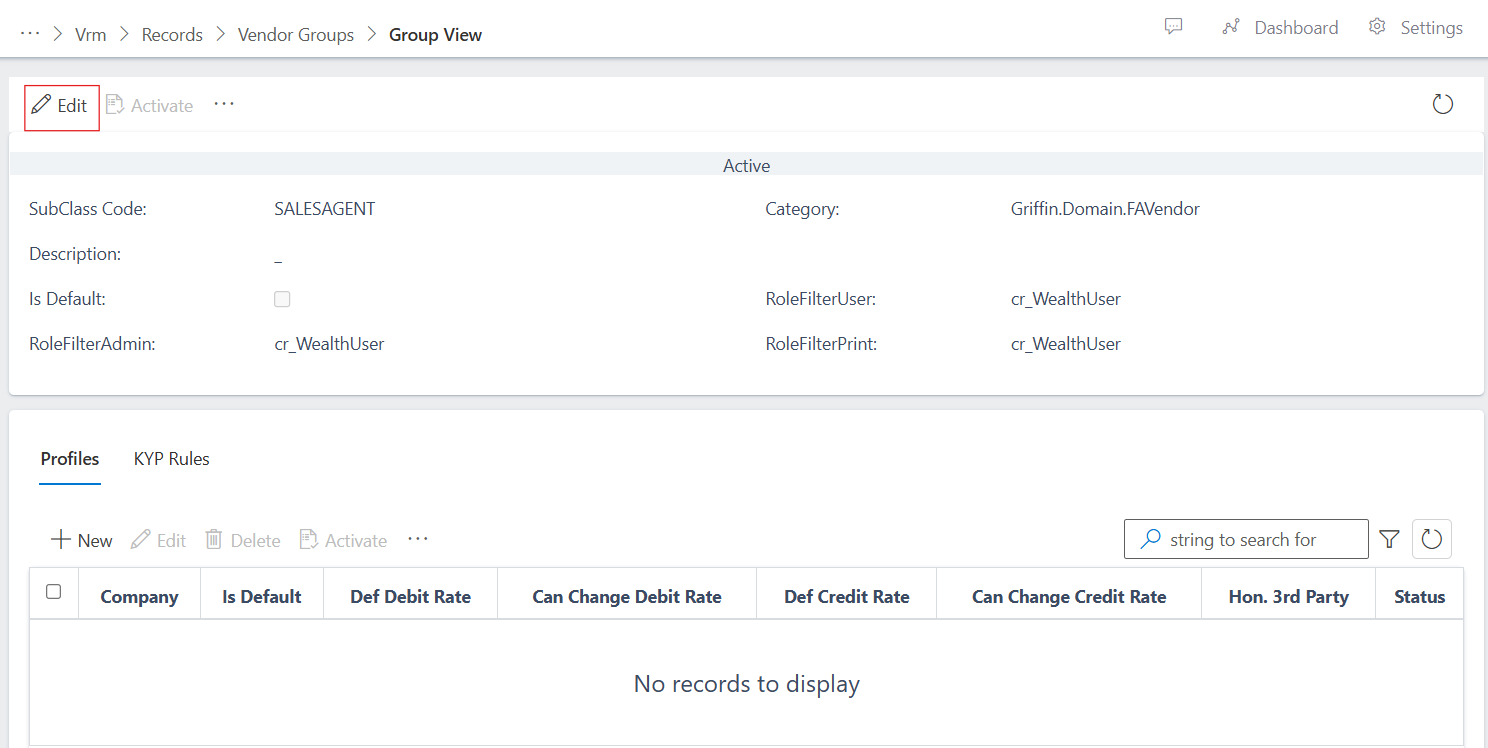The width and height of the screenshot is (1488, 748).
Task: Click the SALESAGENT subclass code value
Action: click(x=325, y=209)
